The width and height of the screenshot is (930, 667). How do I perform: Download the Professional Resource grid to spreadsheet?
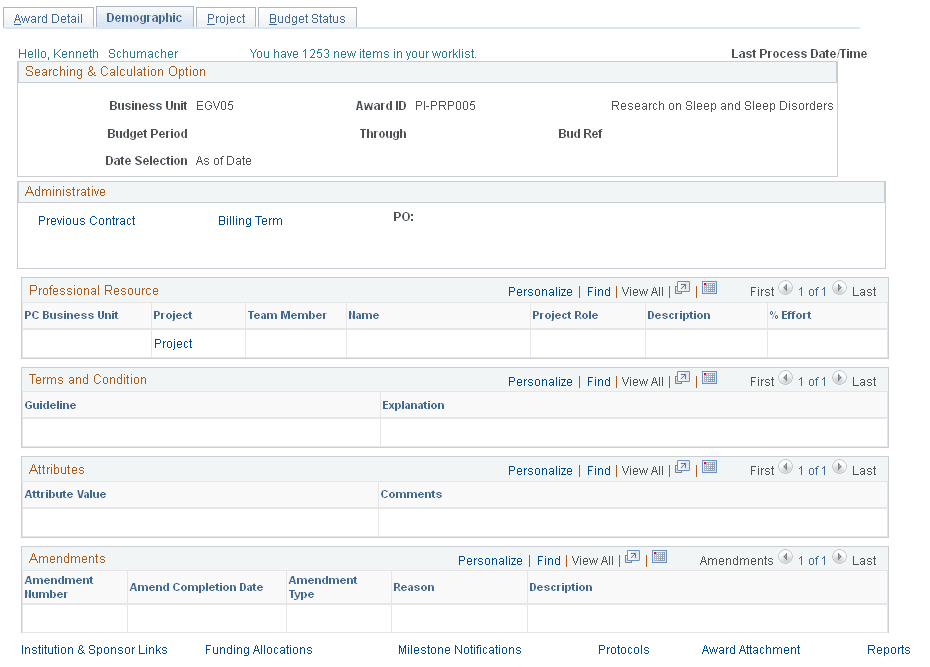pyautogui.click(x=710, y=288)
